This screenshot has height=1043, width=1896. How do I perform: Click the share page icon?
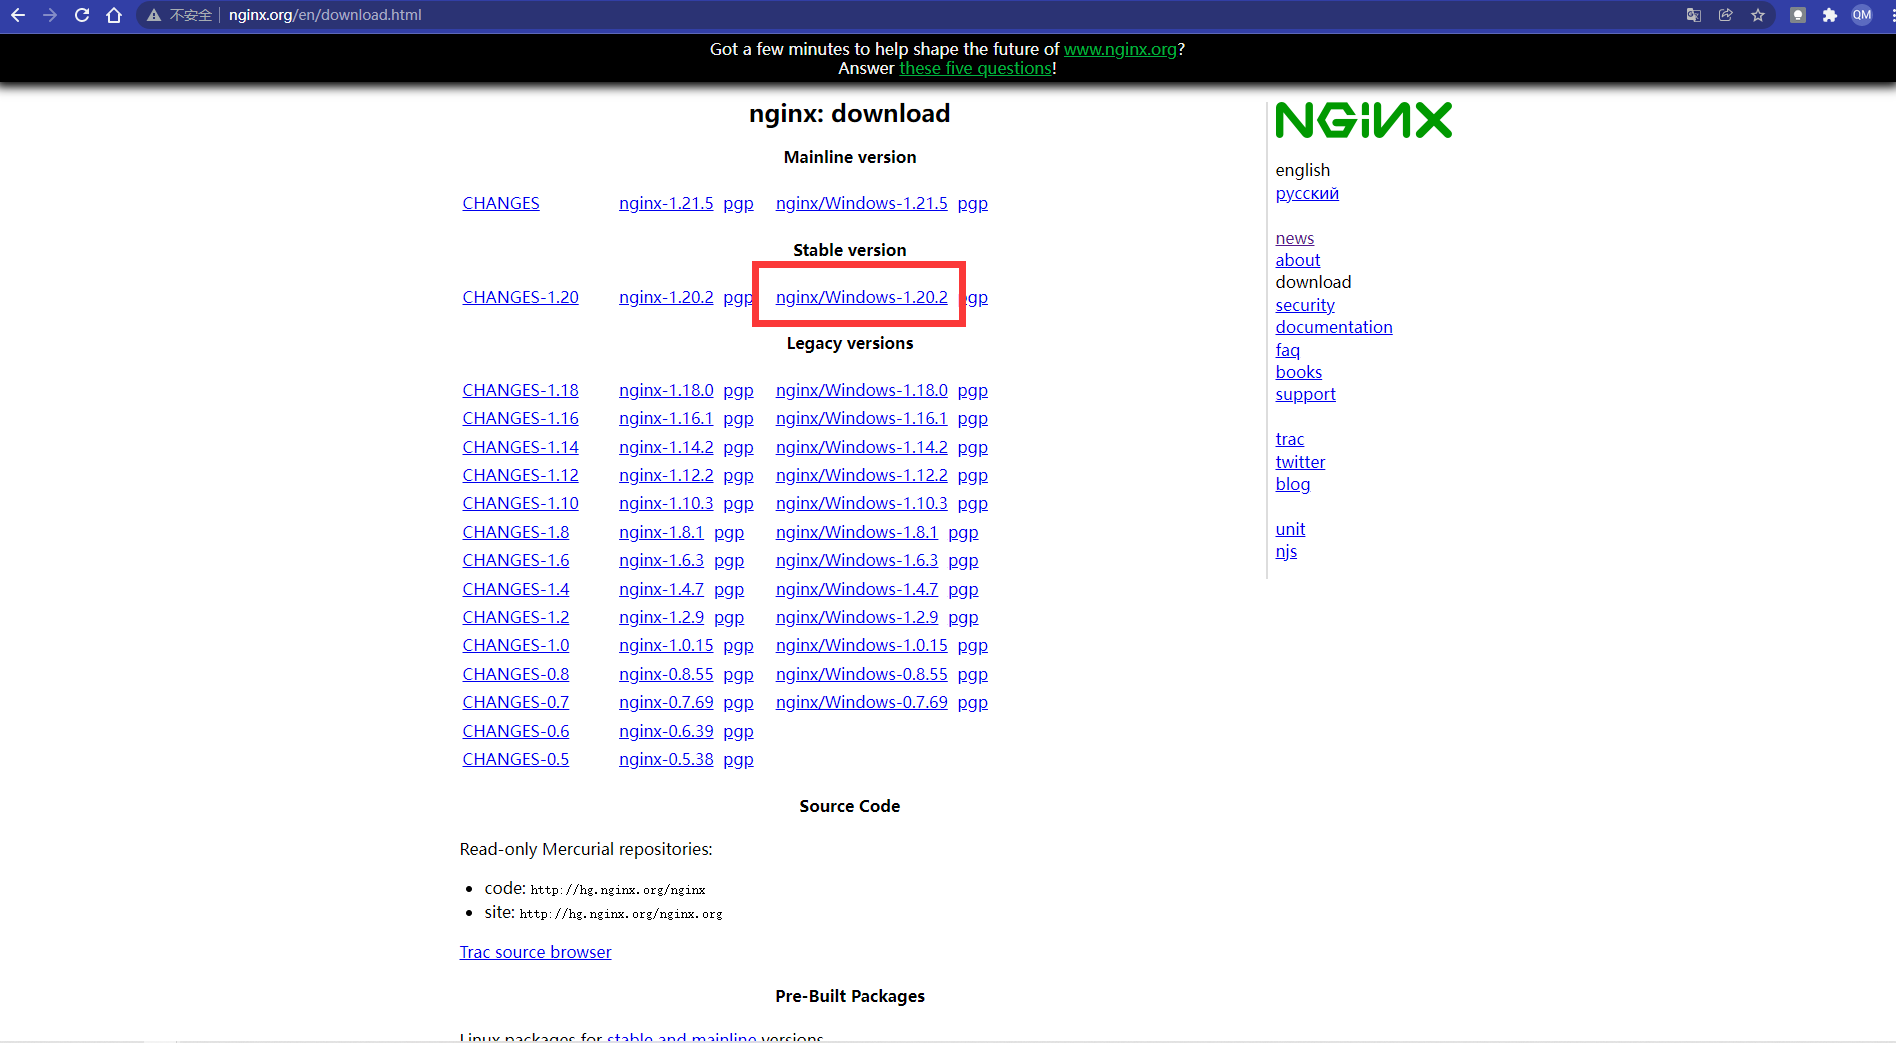tap(1725, 15)
